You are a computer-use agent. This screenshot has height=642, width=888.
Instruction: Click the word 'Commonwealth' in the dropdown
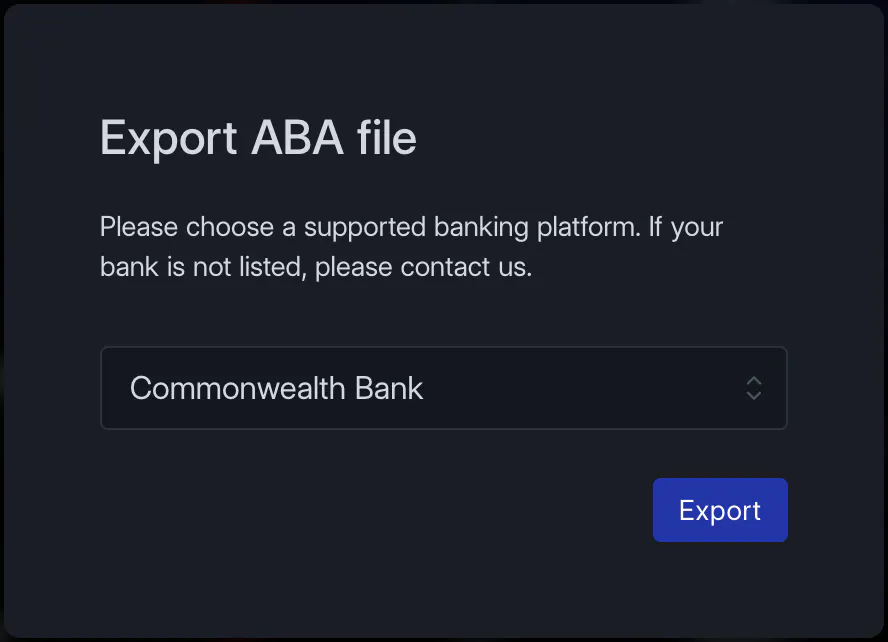[x=238, y=388]
